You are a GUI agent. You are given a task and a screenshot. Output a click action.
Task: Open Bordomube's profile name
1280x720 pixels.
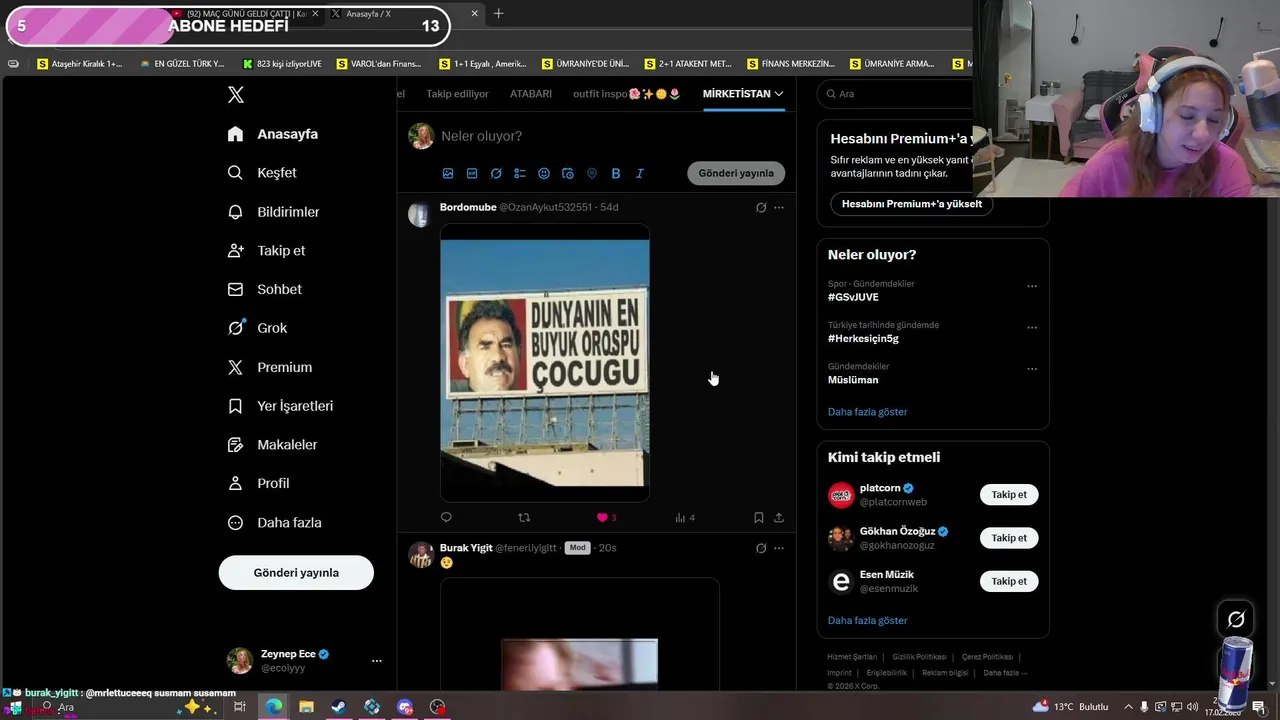pos(468,208)
